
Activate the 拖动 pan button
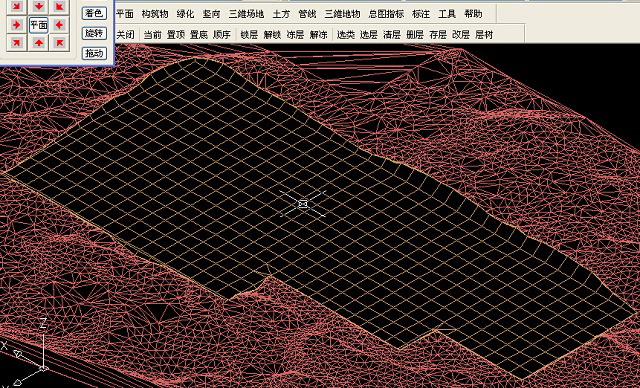[94, 53]
